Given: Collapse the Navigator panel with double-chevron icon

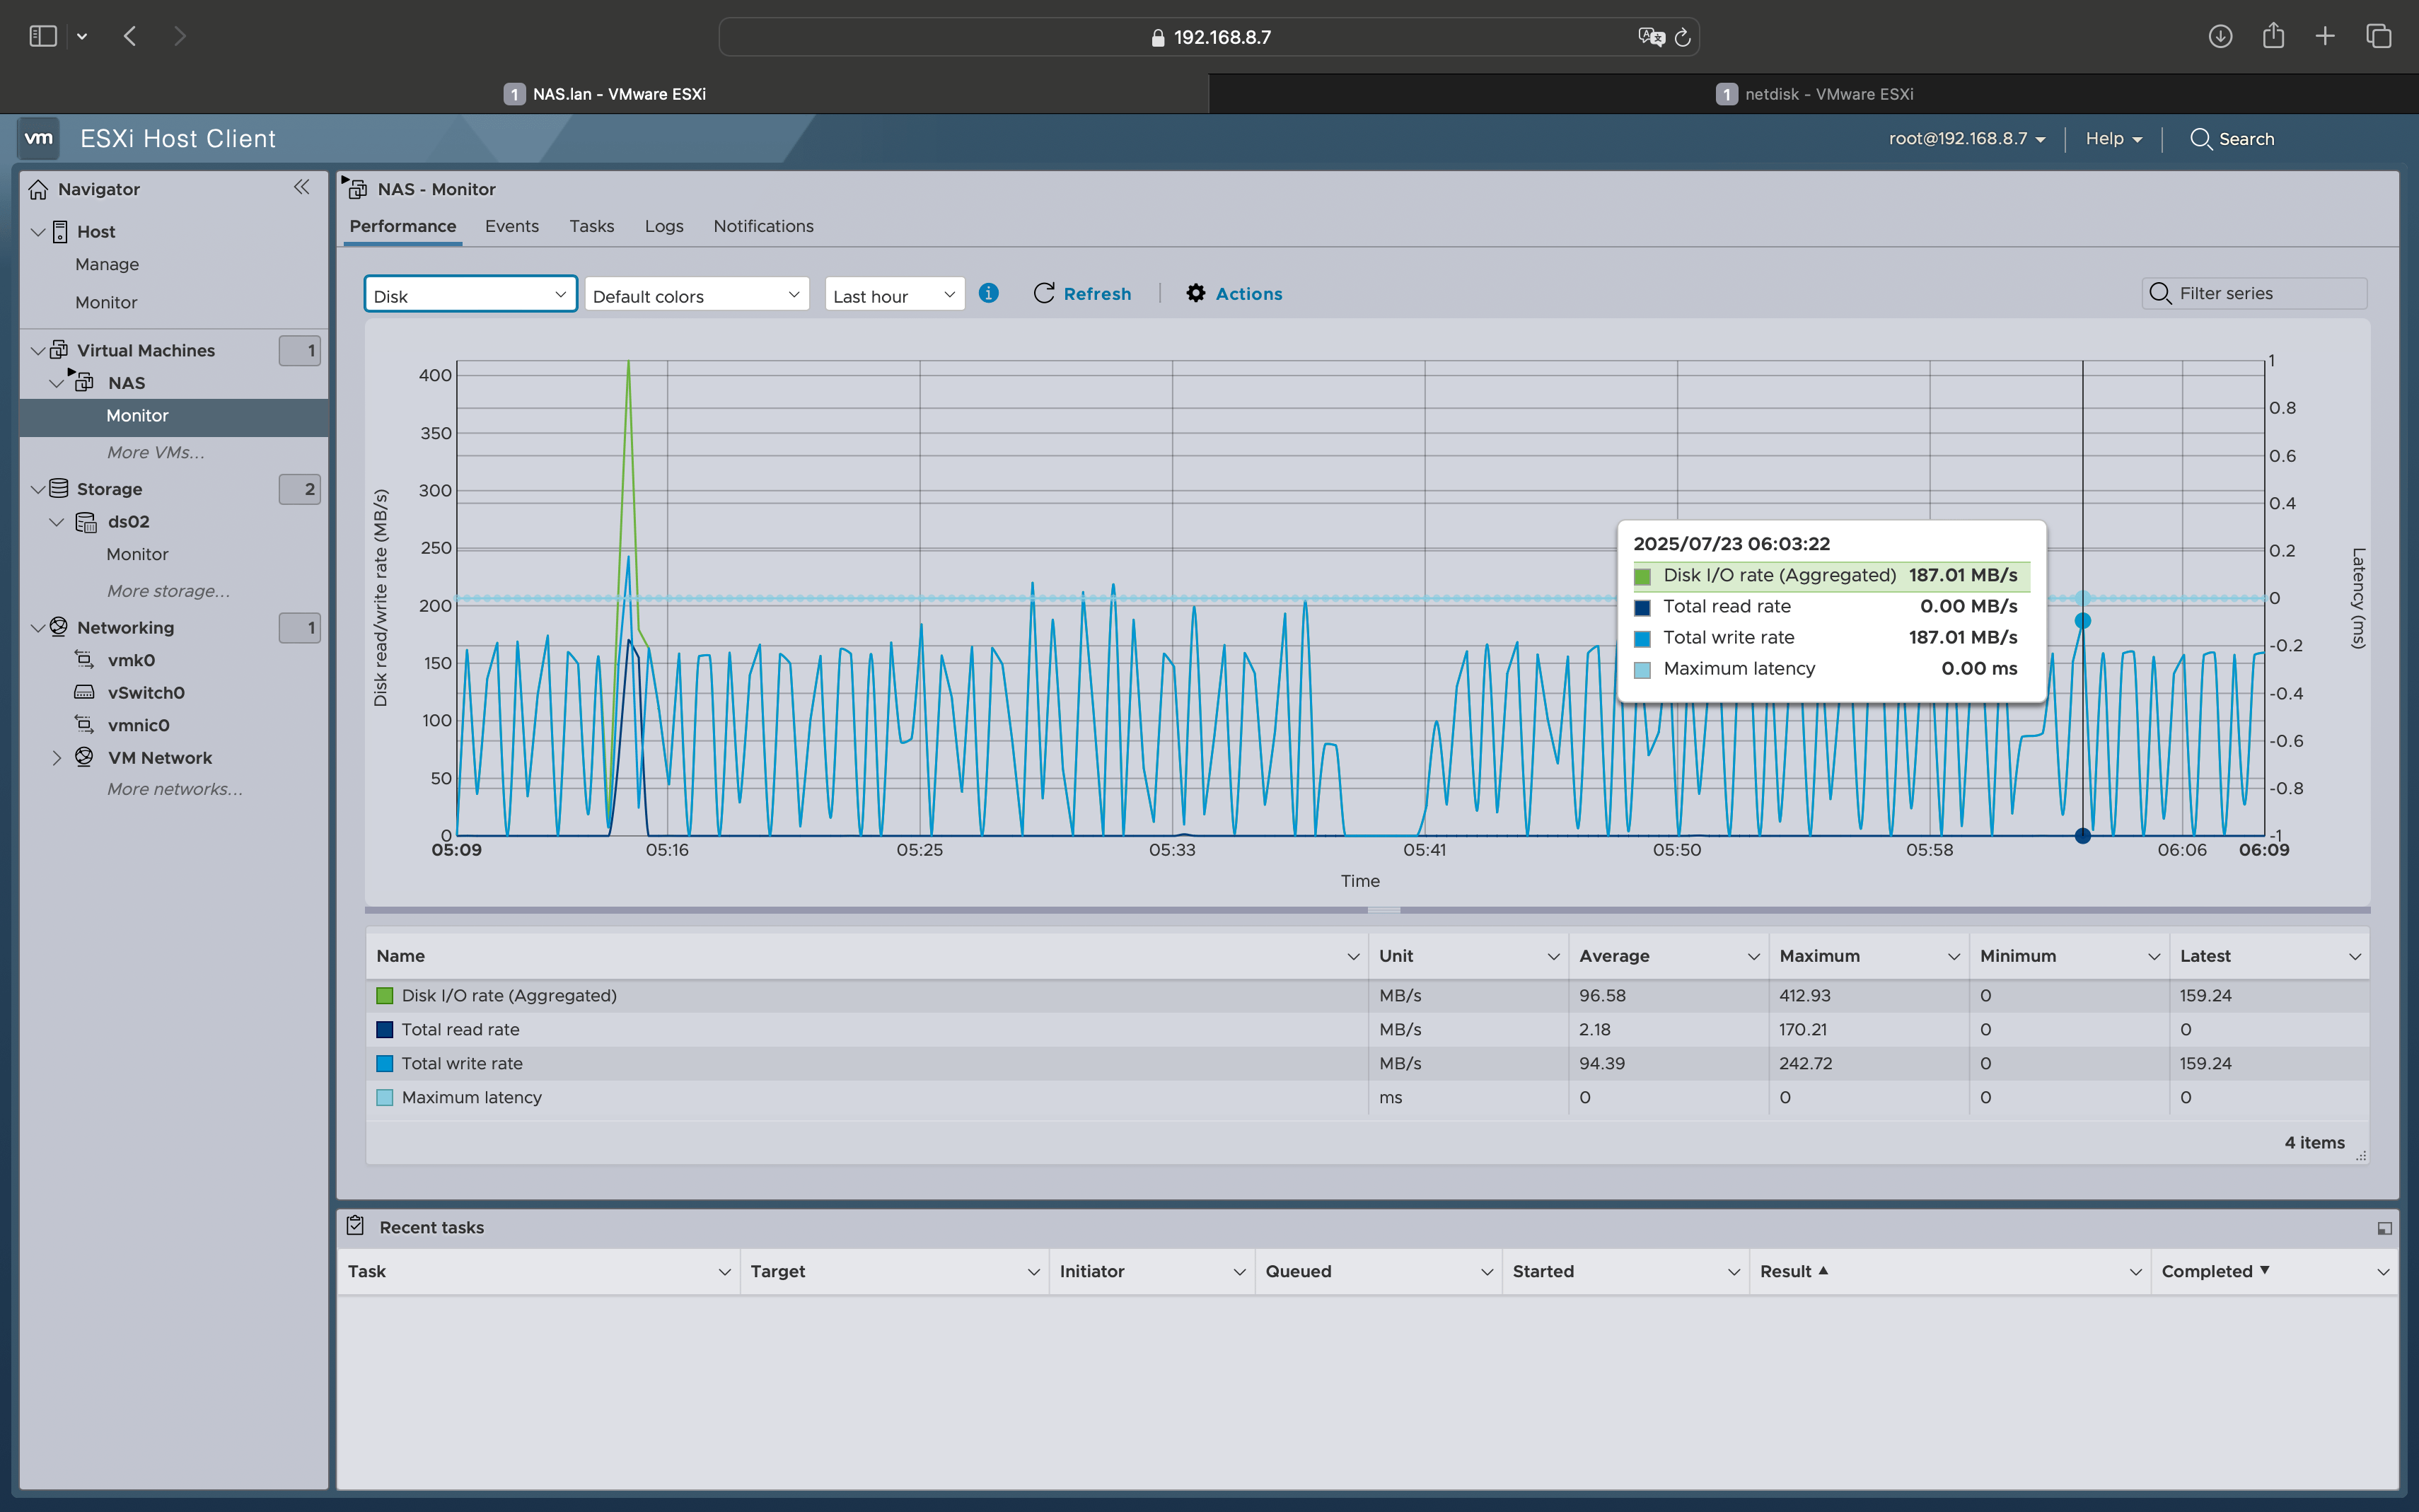Looking at the screenshot, I should pos(301,188).
